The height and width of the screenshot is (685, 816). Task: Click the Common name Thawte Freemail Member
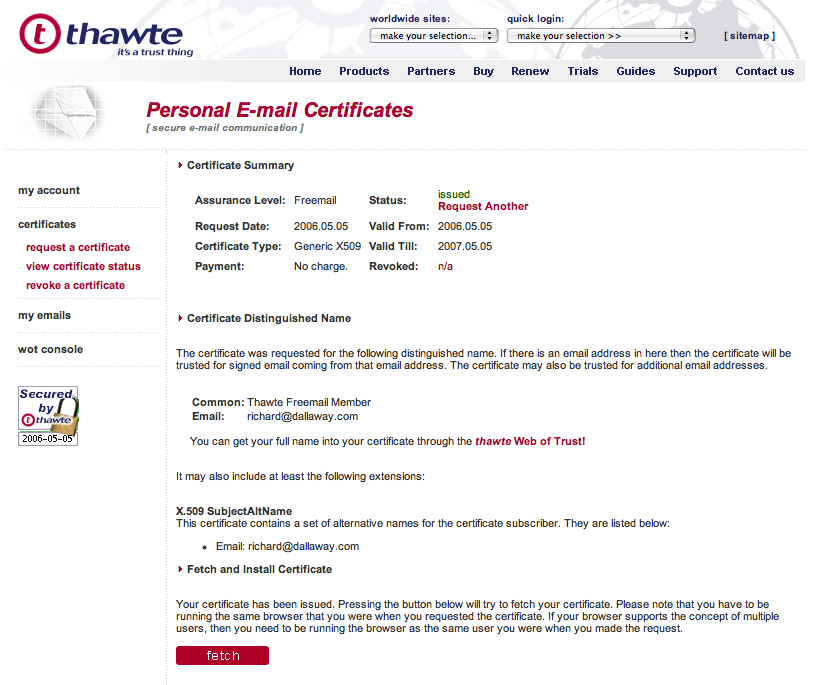click(x=309, y=402)
